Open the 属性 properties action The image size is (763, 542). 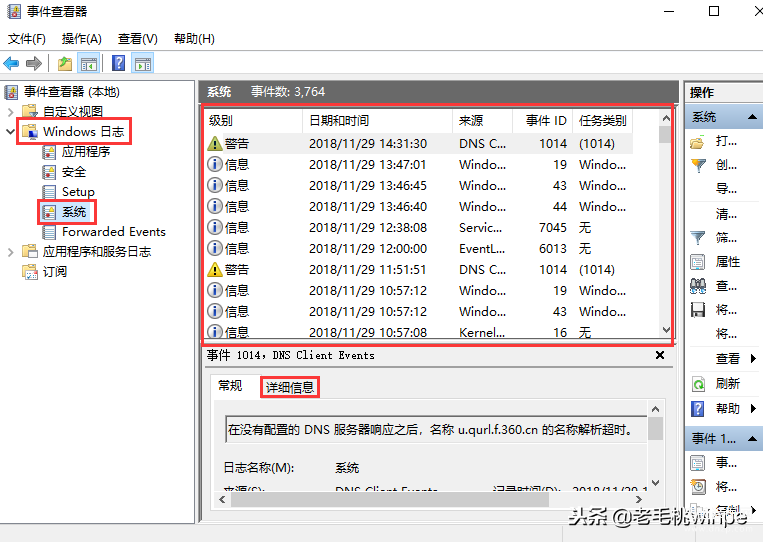[727, 262]
